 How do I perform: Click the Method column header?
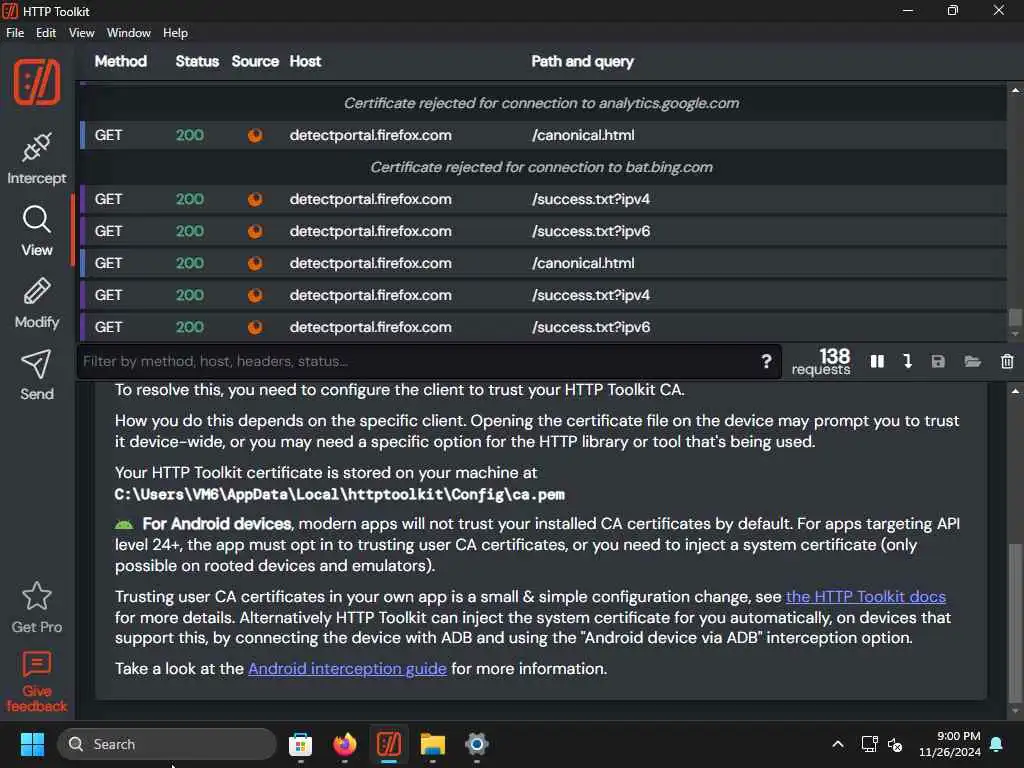pos(121,61)
